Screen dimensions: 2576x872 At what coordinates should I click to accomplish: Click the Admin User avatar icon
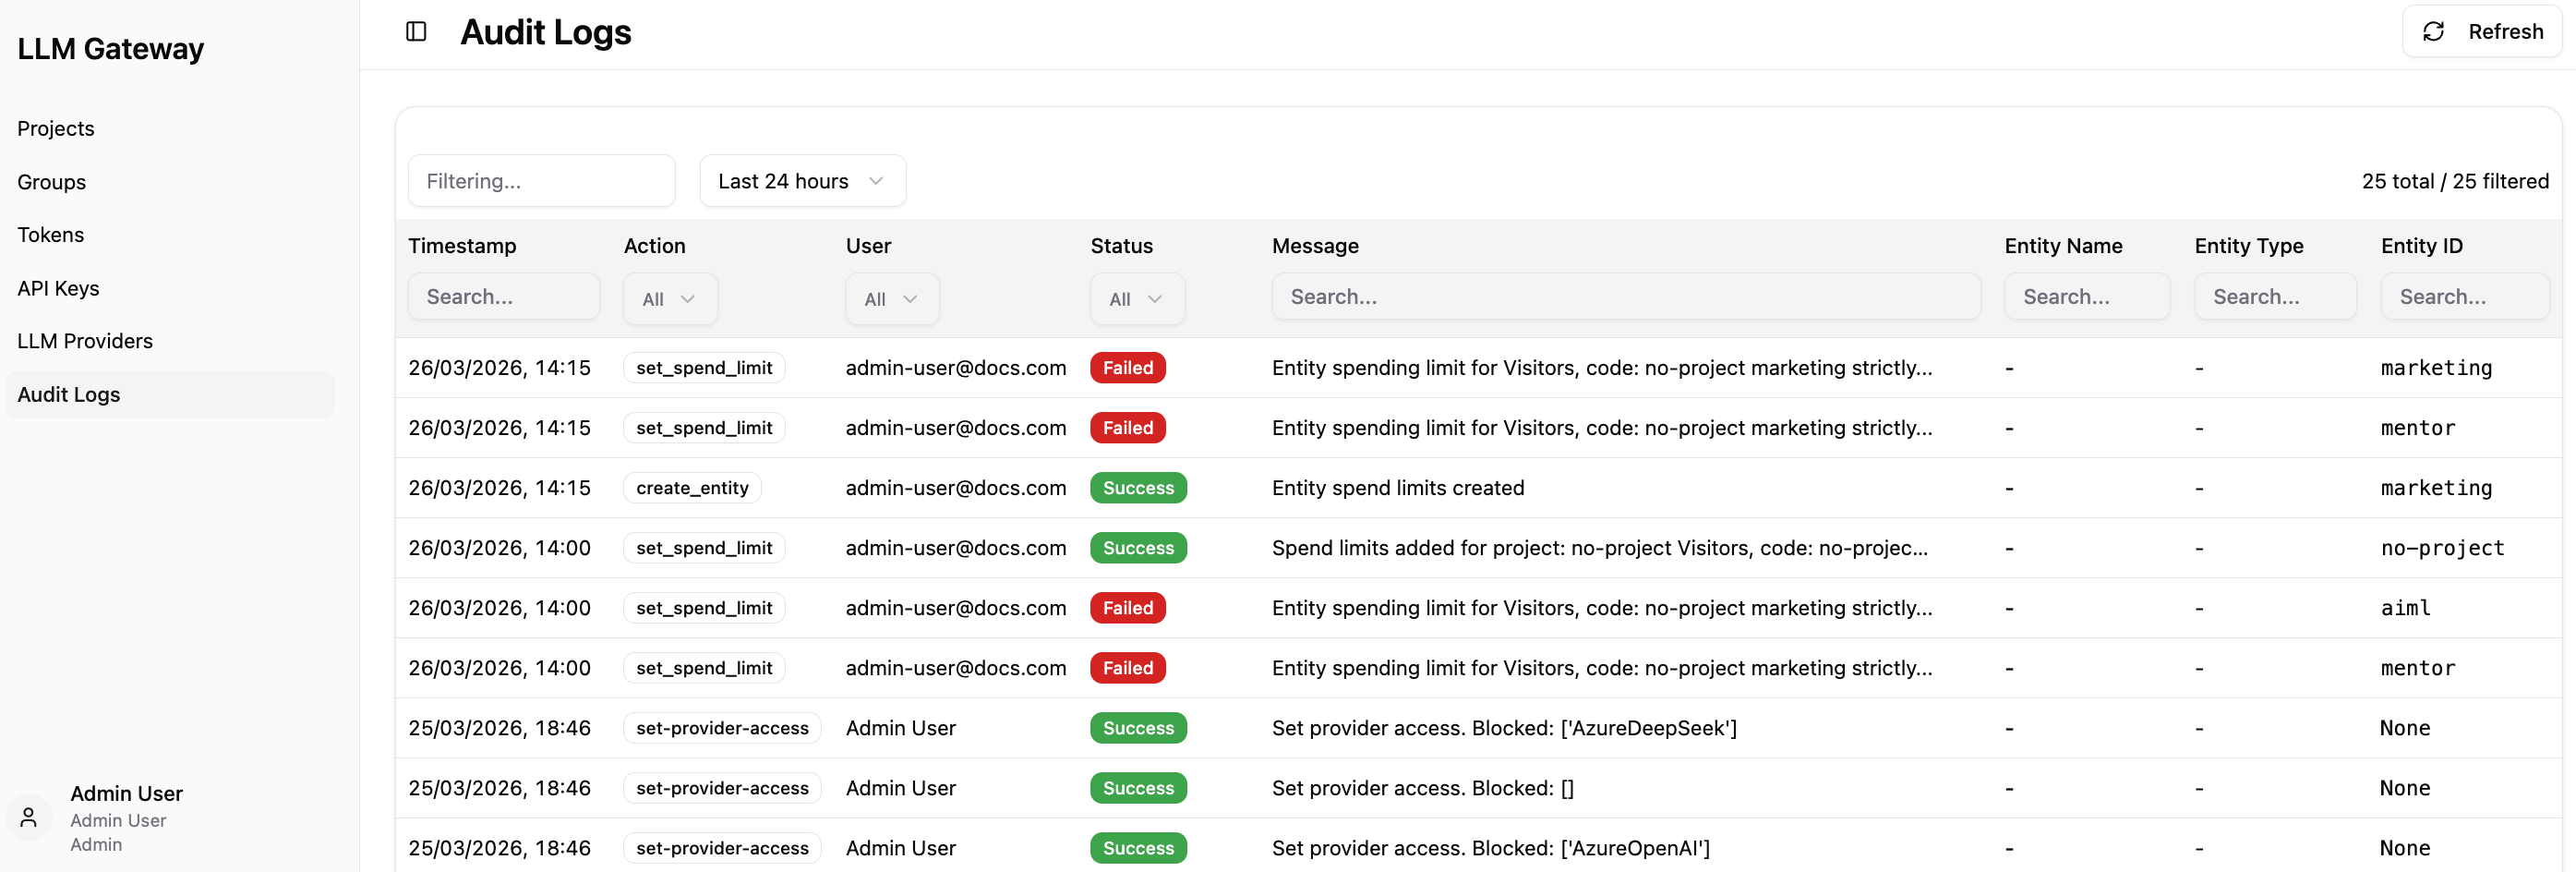29,818
